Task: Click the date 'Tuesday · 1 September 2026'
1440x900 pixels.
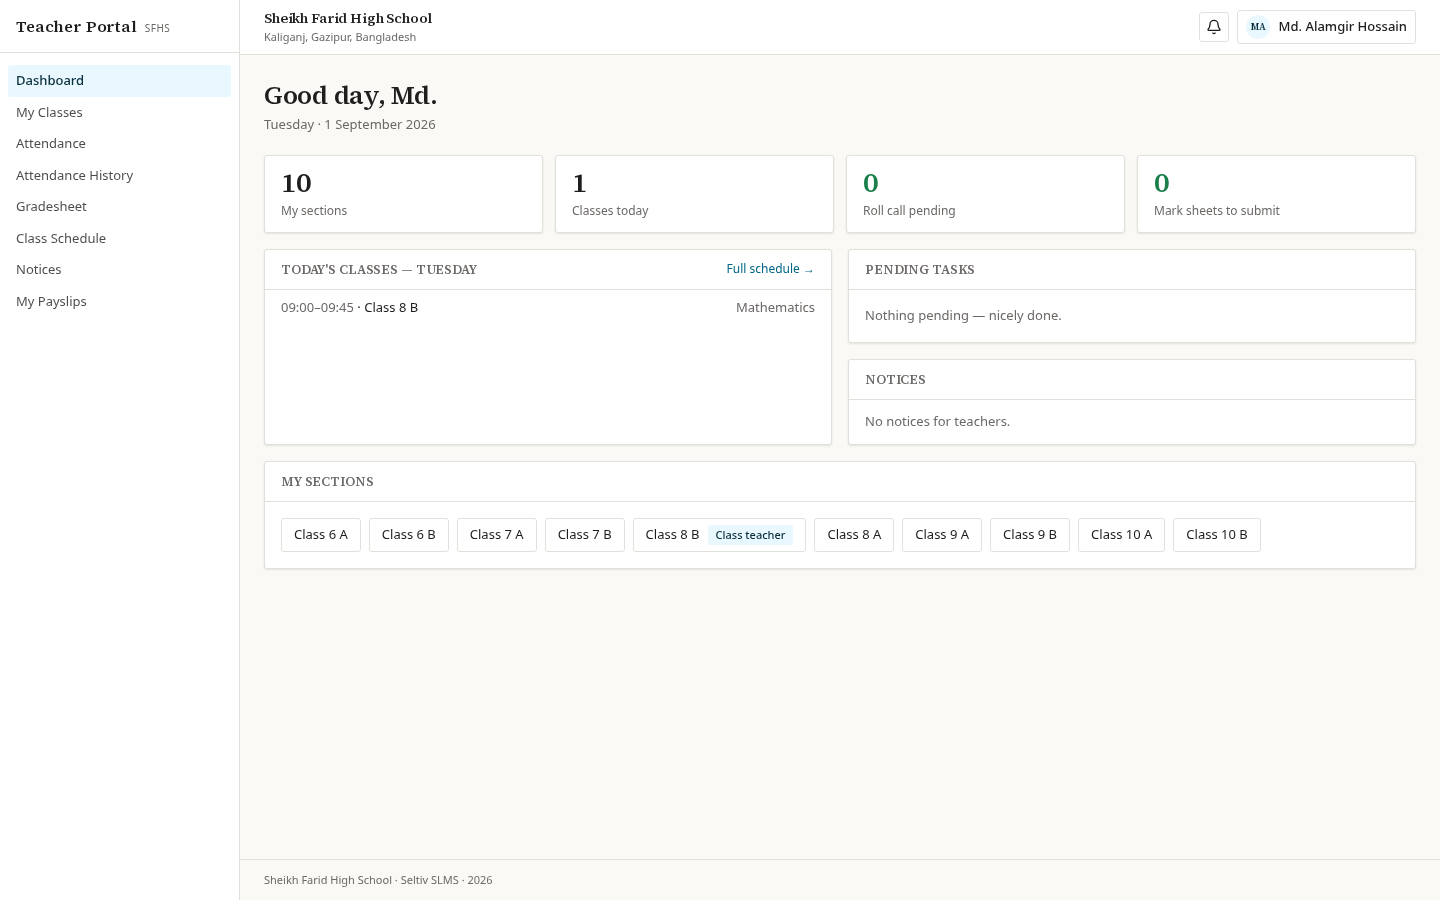Action: 350,125
